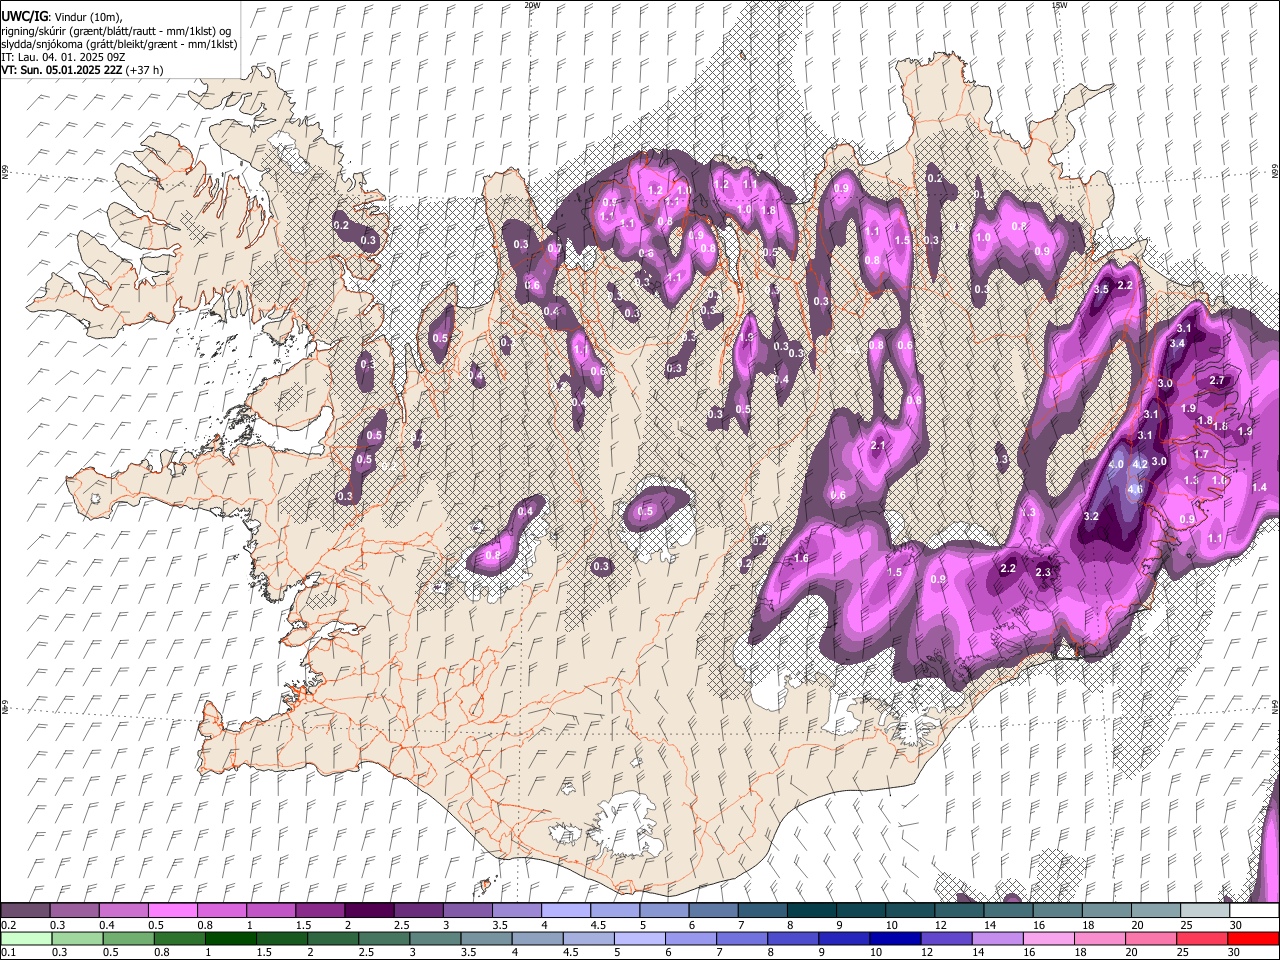The width and height of the screenshot is (1280, 960).
Task: Click the 1.4 value near the east edge
Action: [x=1259, y=487]
